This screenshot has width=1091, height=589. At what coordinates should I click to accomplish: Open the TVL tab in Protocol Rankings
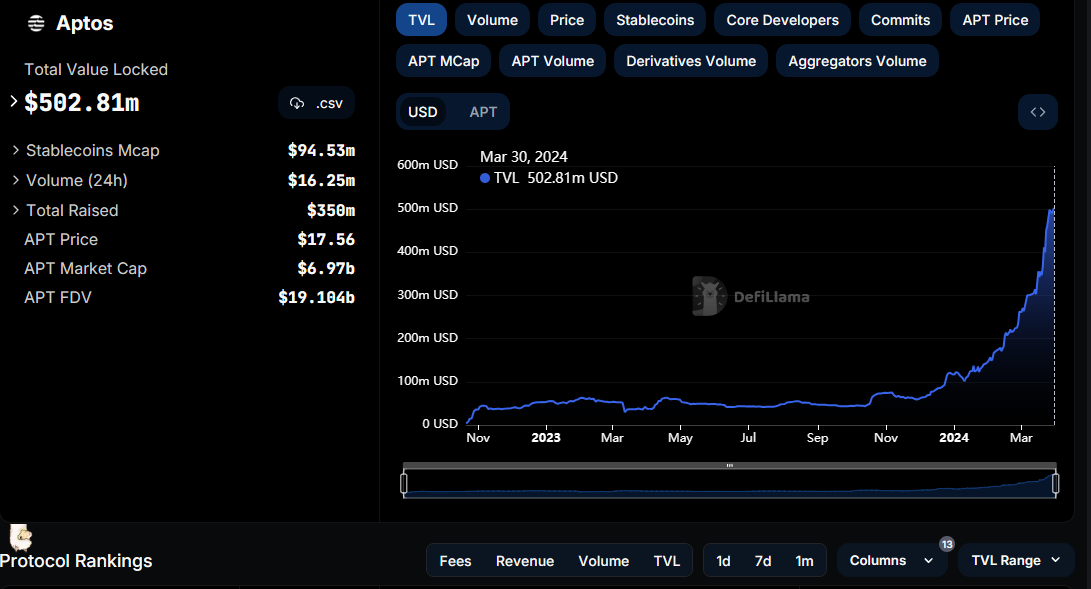coord(667,560)
